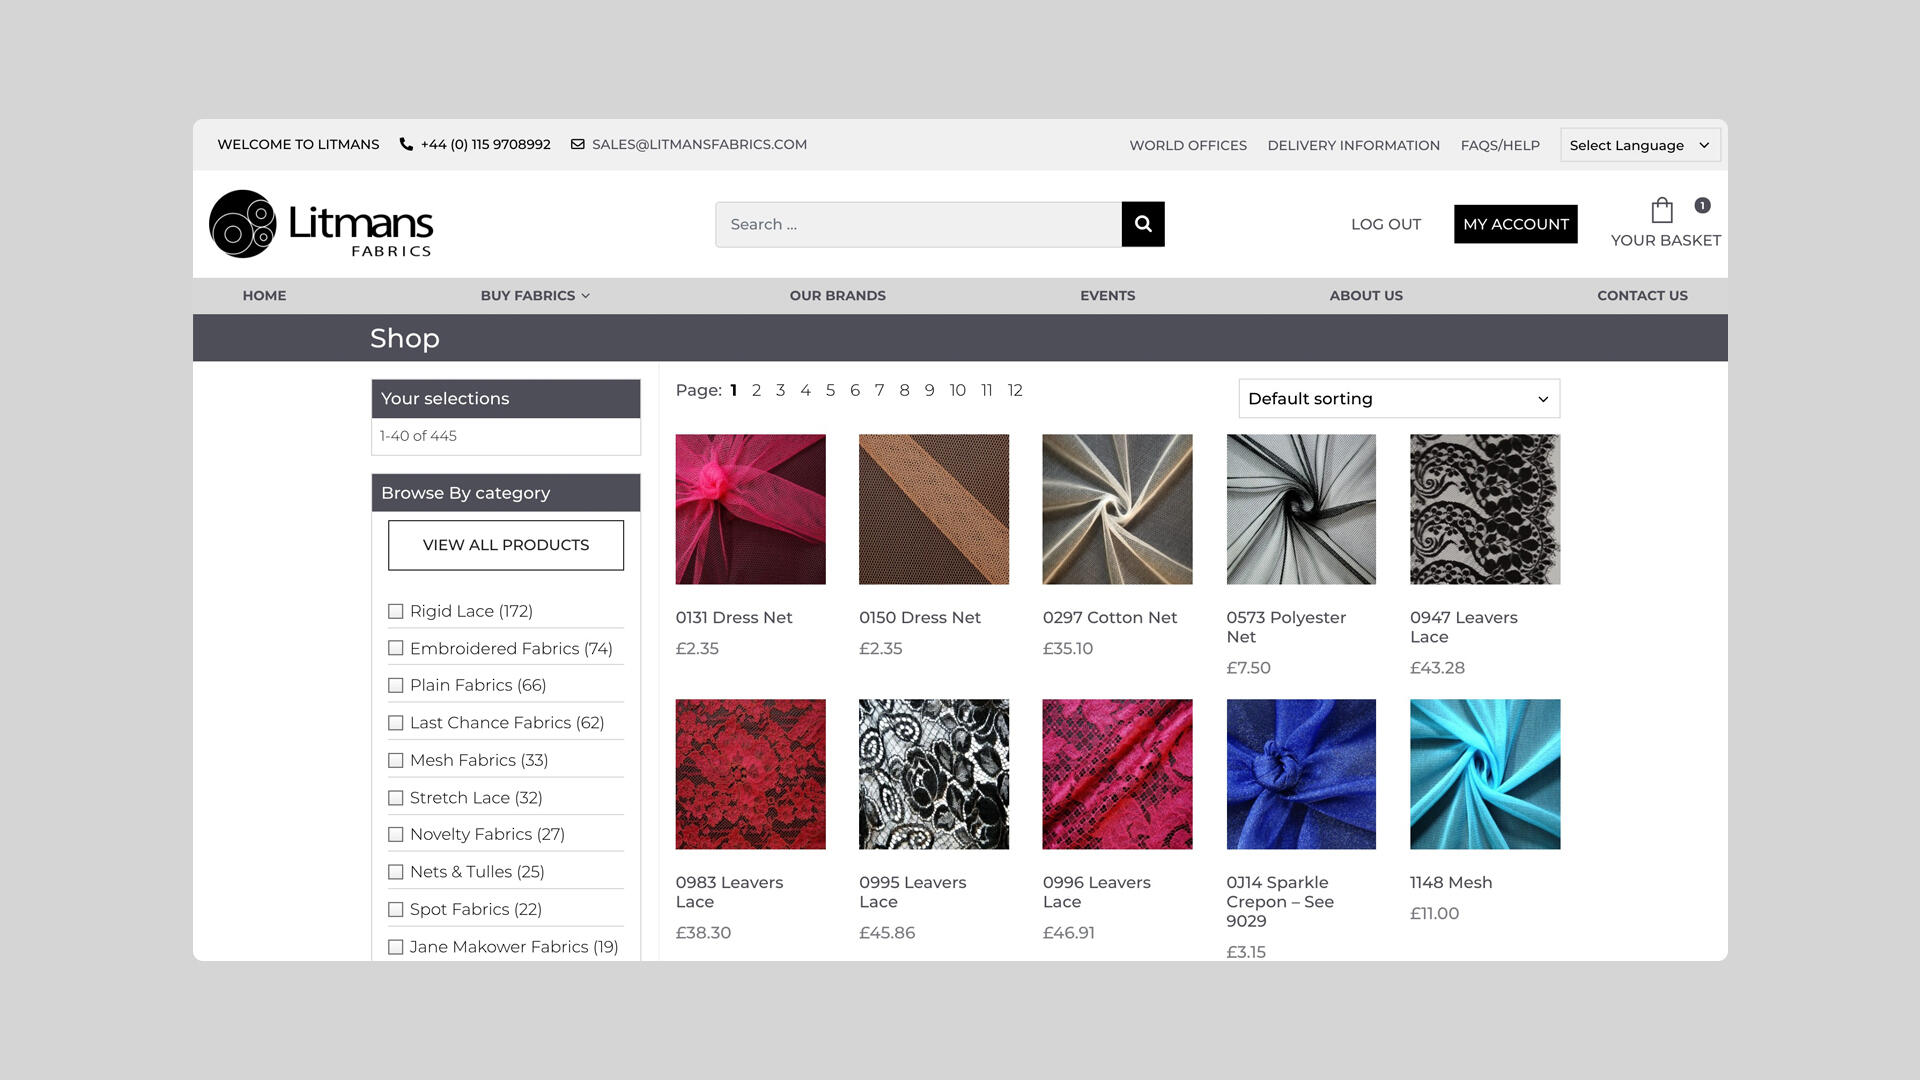Click the phone icon in header
The image size is (1920, 1080).
pos(406,144)
